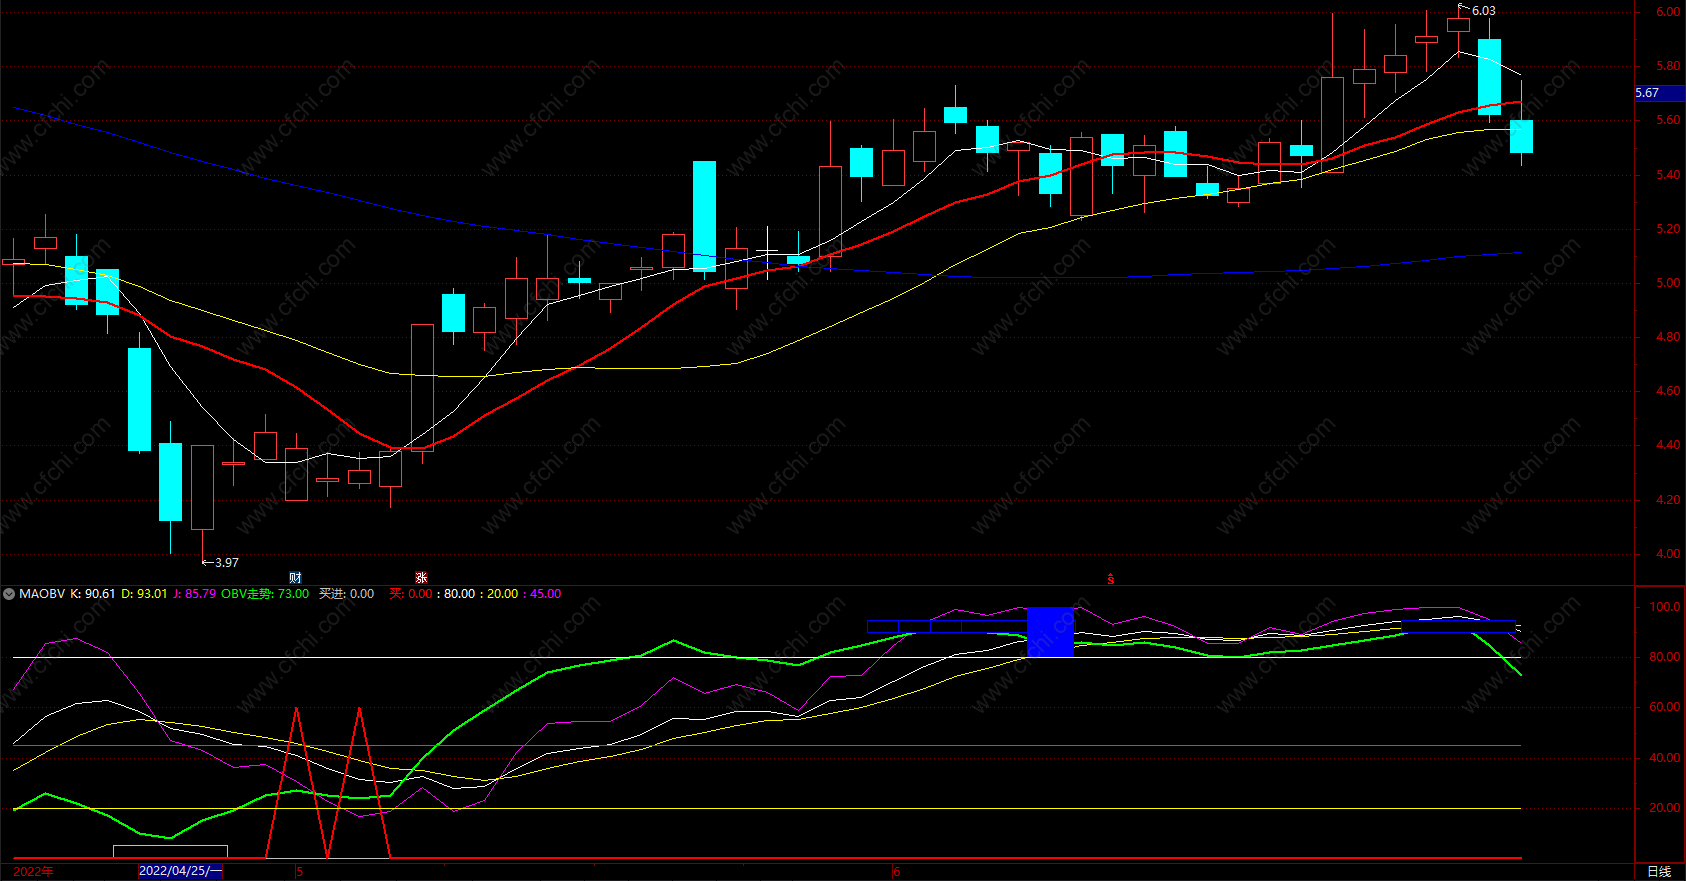The image size is (1686, 881).
Task: Click the J: 85.79 value
Action: 194,594
